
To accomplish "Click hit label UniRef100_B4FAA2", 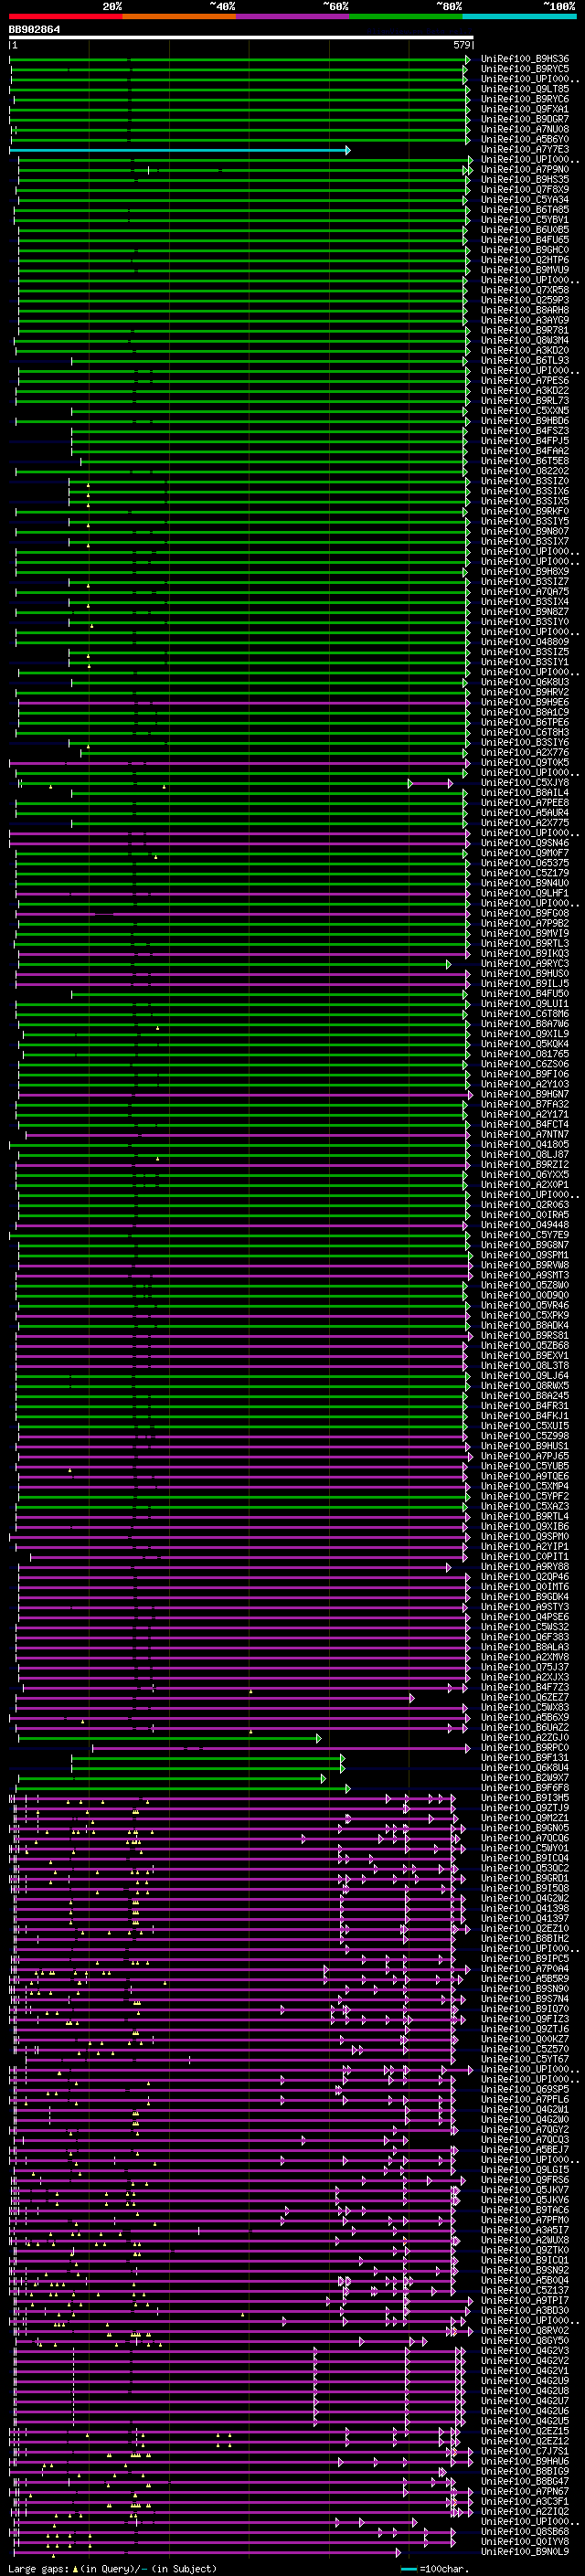I will click(525, 451).
